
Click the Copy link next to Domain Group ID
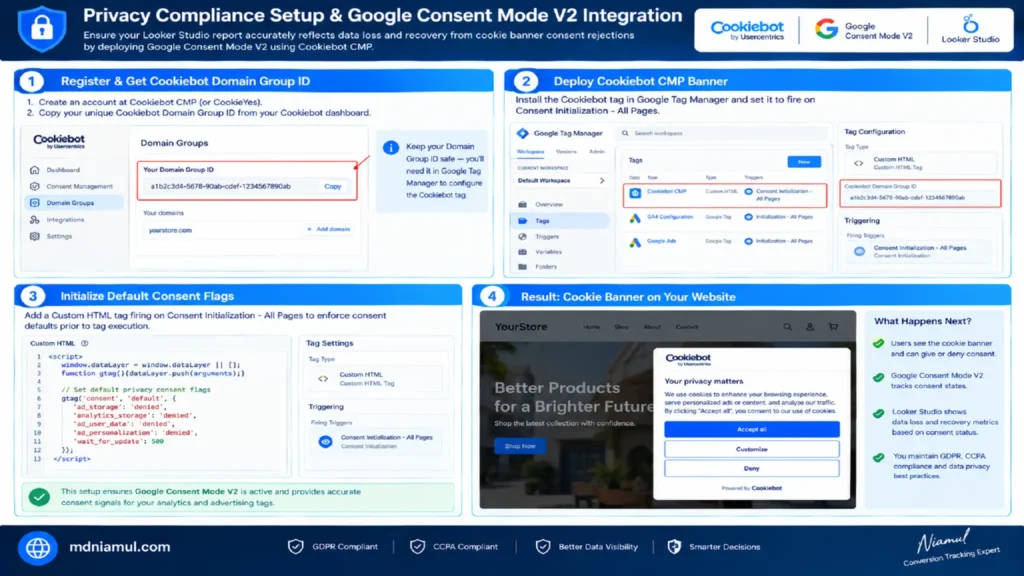332,186
